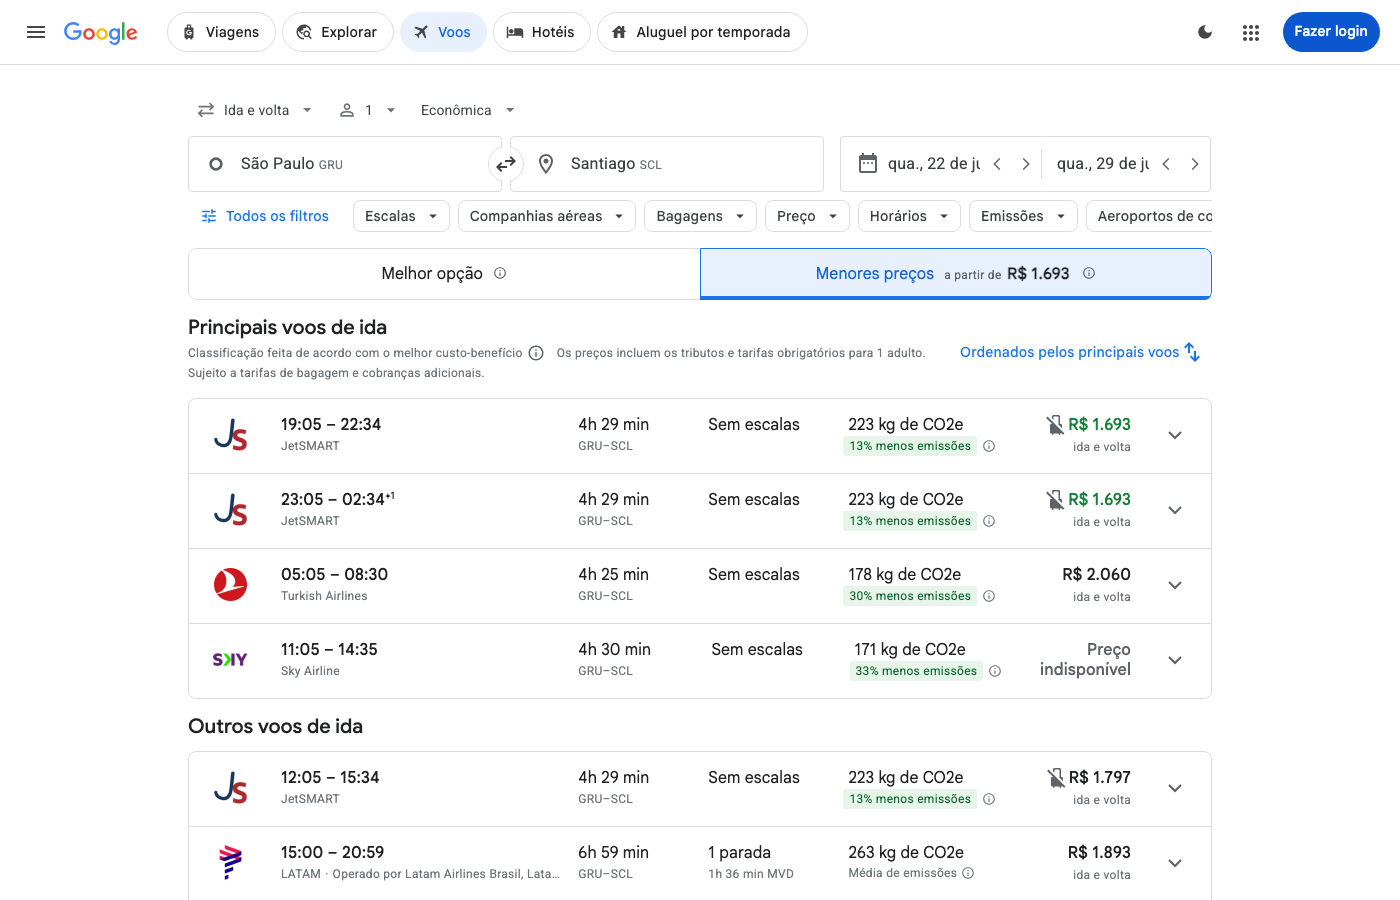The width and height of the screenshot is (1400, 900).
Task: Open the Bagagens filter dropdown
Action: coord(700,216)
